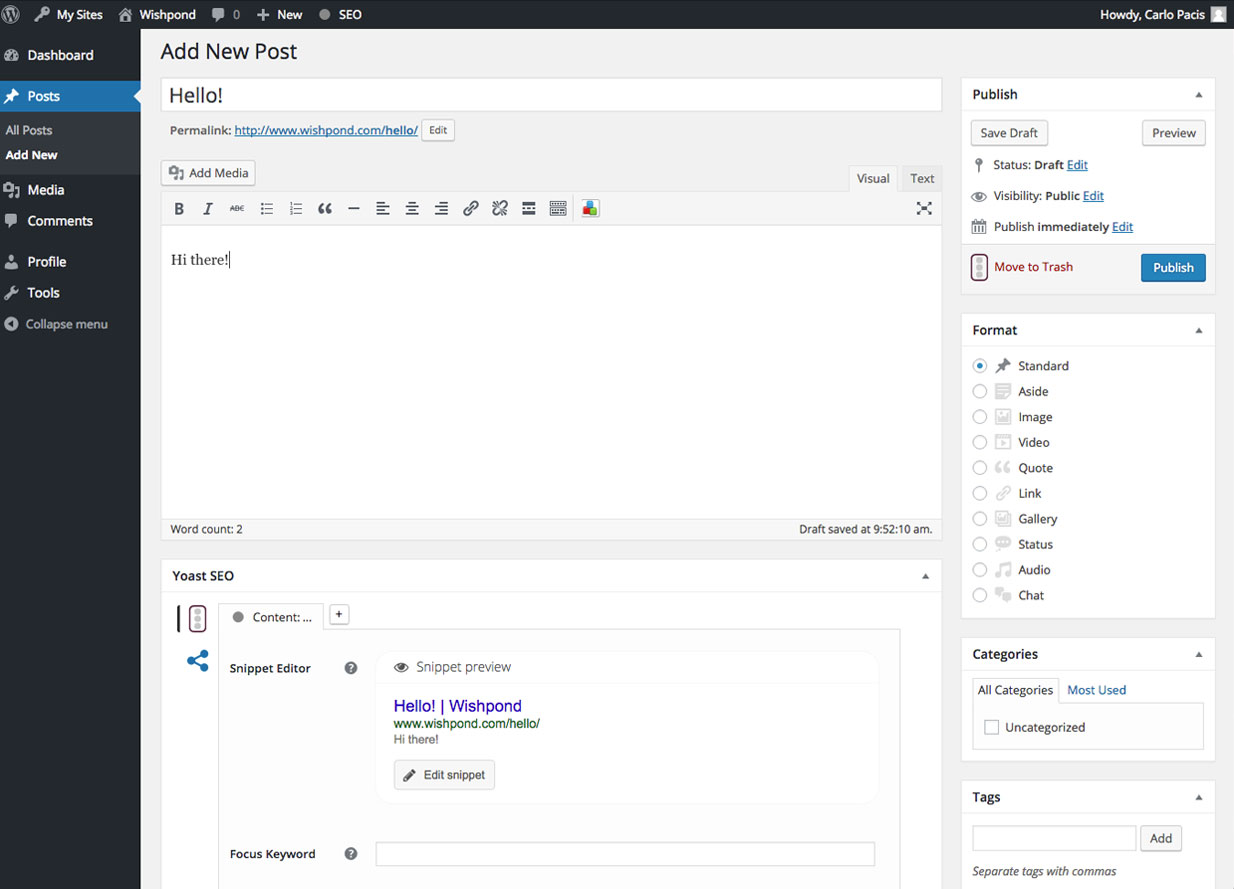
Task: Collapse the Tags panel
Action: point(1198,797)
